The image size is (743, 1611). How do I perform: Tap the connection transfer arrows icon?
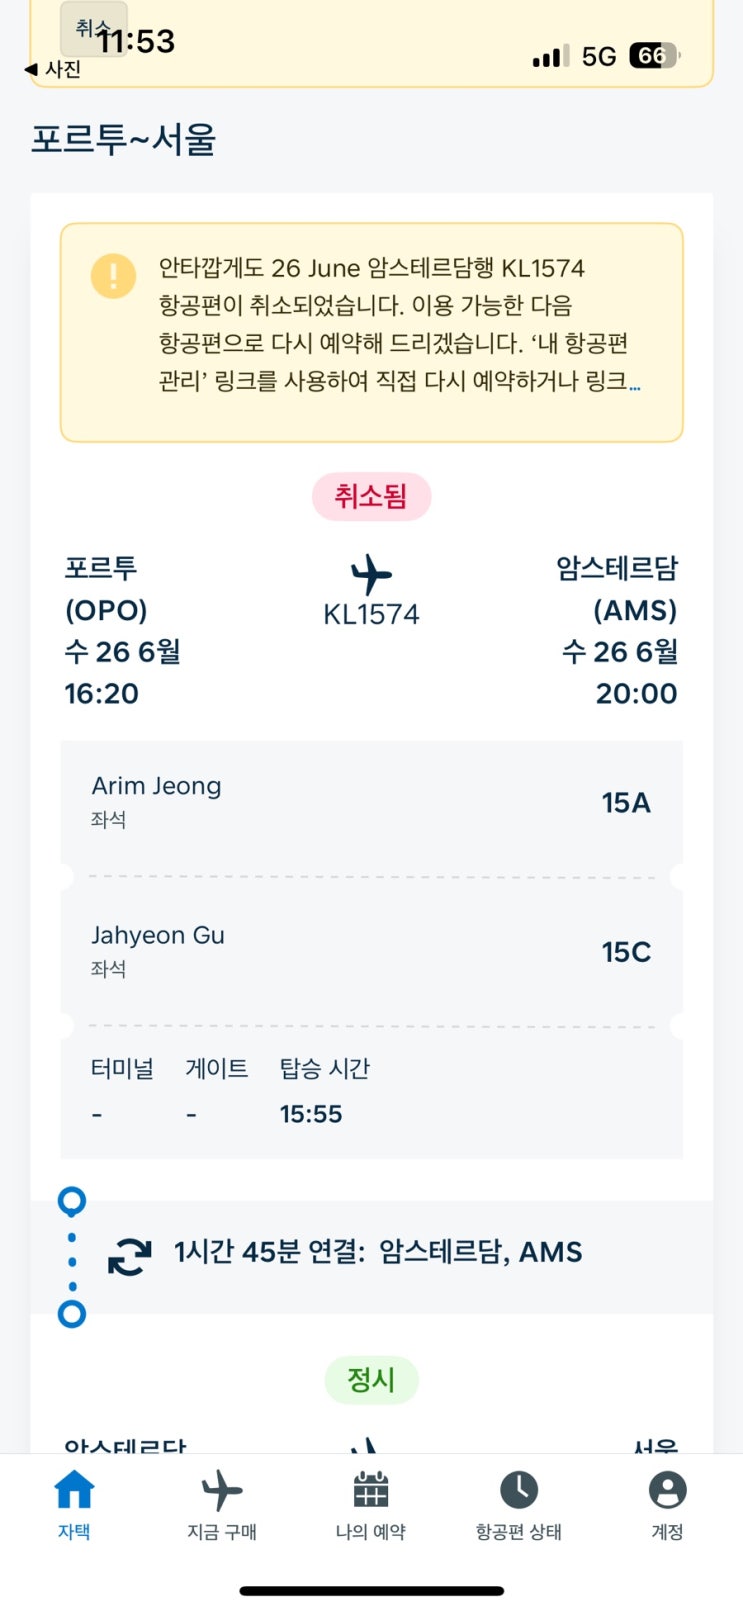click(x=129, y=1256)
